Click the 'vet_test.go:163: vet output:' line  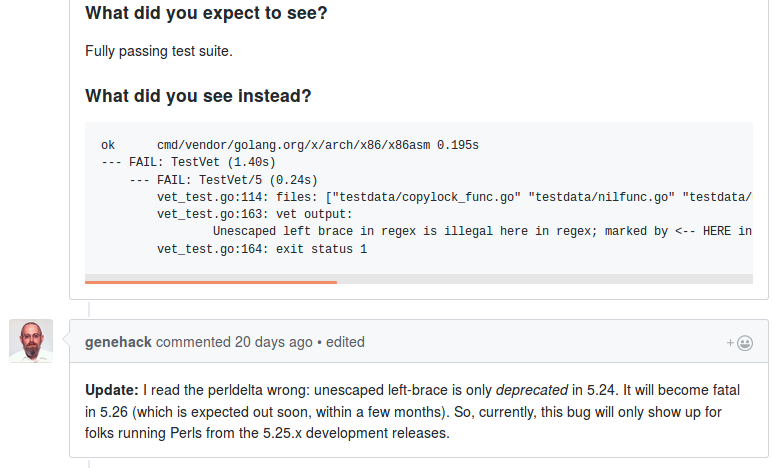coord(255,214)
